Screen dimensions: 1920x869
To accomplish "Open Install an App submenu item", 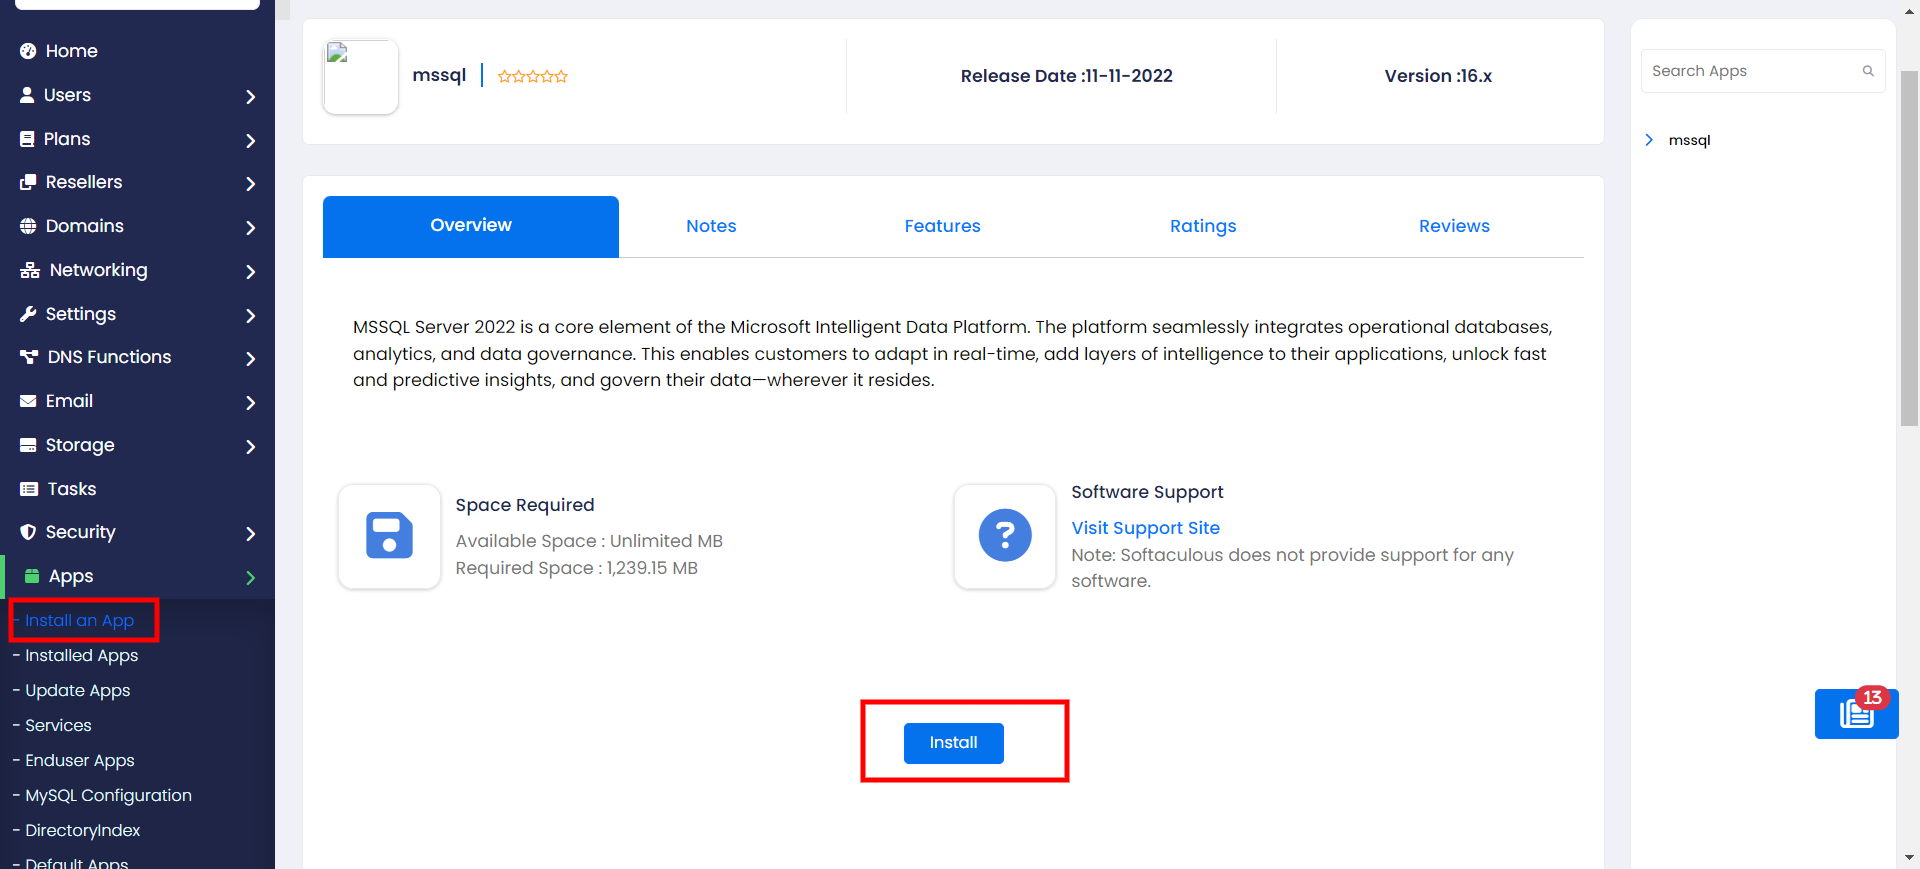I will 79,620.
